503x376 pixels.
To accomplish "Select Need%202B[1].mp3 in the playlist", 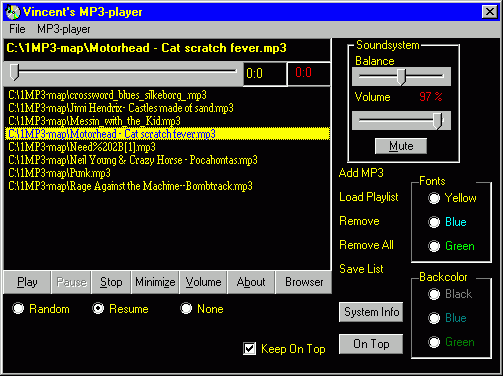I will pos(167,147).
